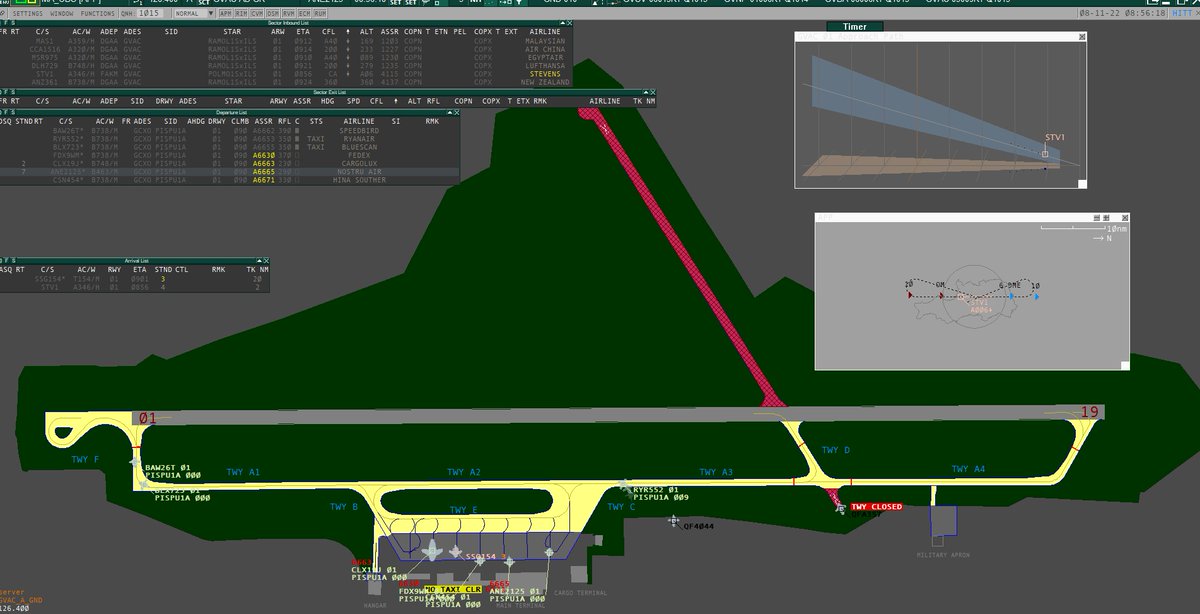This screenshot has width=1200, height=614.
Task: Close the GVAC 01 Approach Path window
Action: pyautogui.click(x=1082, y=36)
